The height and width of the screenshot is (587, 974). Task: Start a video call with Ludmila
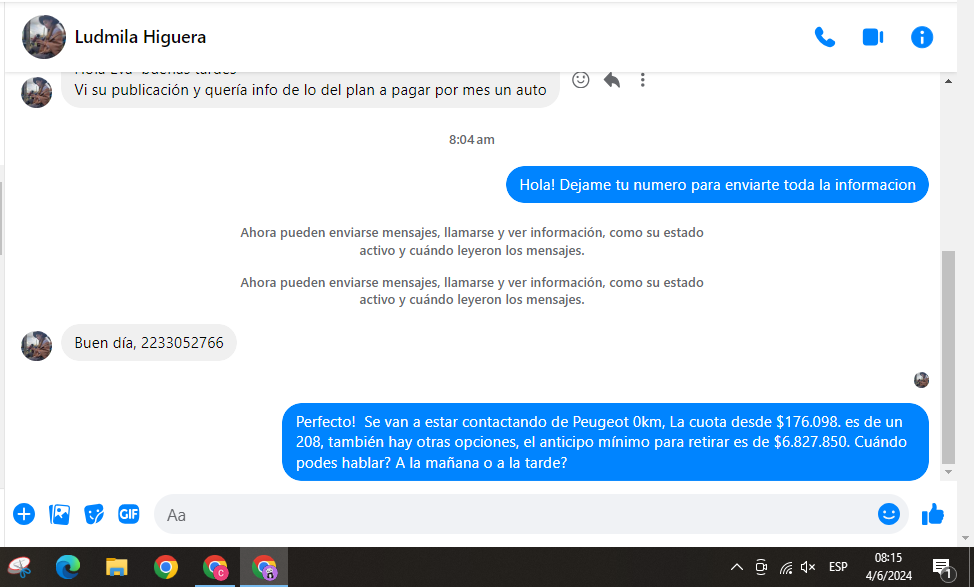point(872,38)
